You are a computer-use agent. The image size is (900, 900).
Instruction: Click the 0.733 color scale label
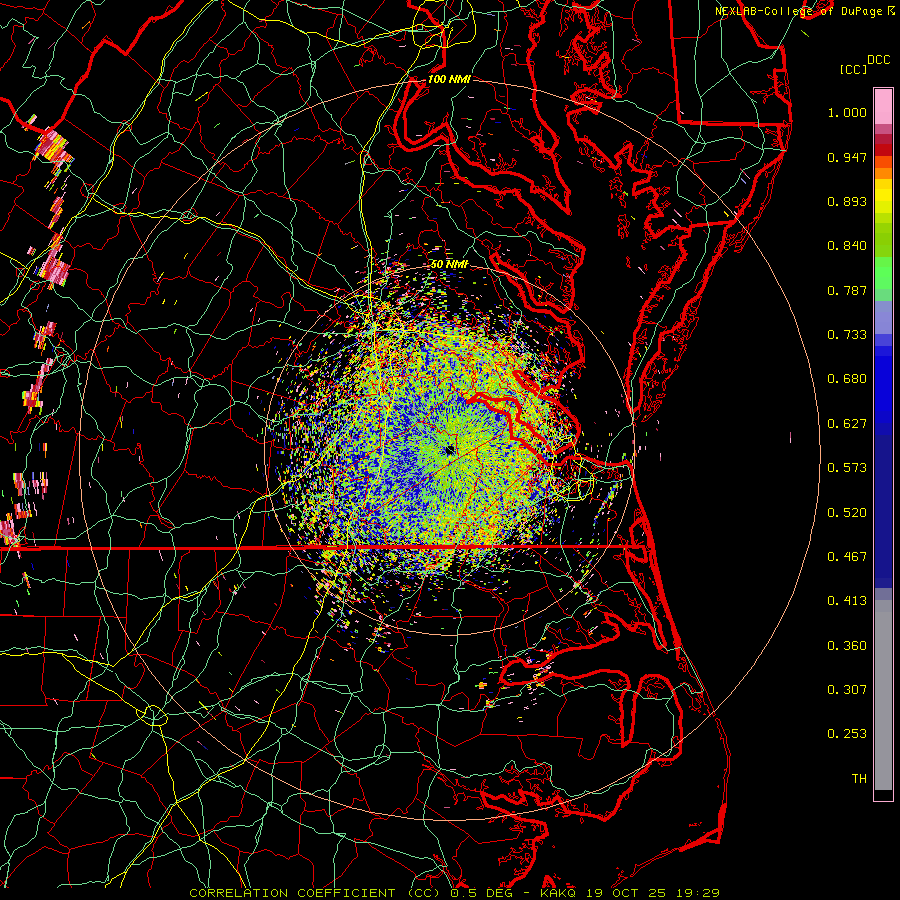[847, 335]
